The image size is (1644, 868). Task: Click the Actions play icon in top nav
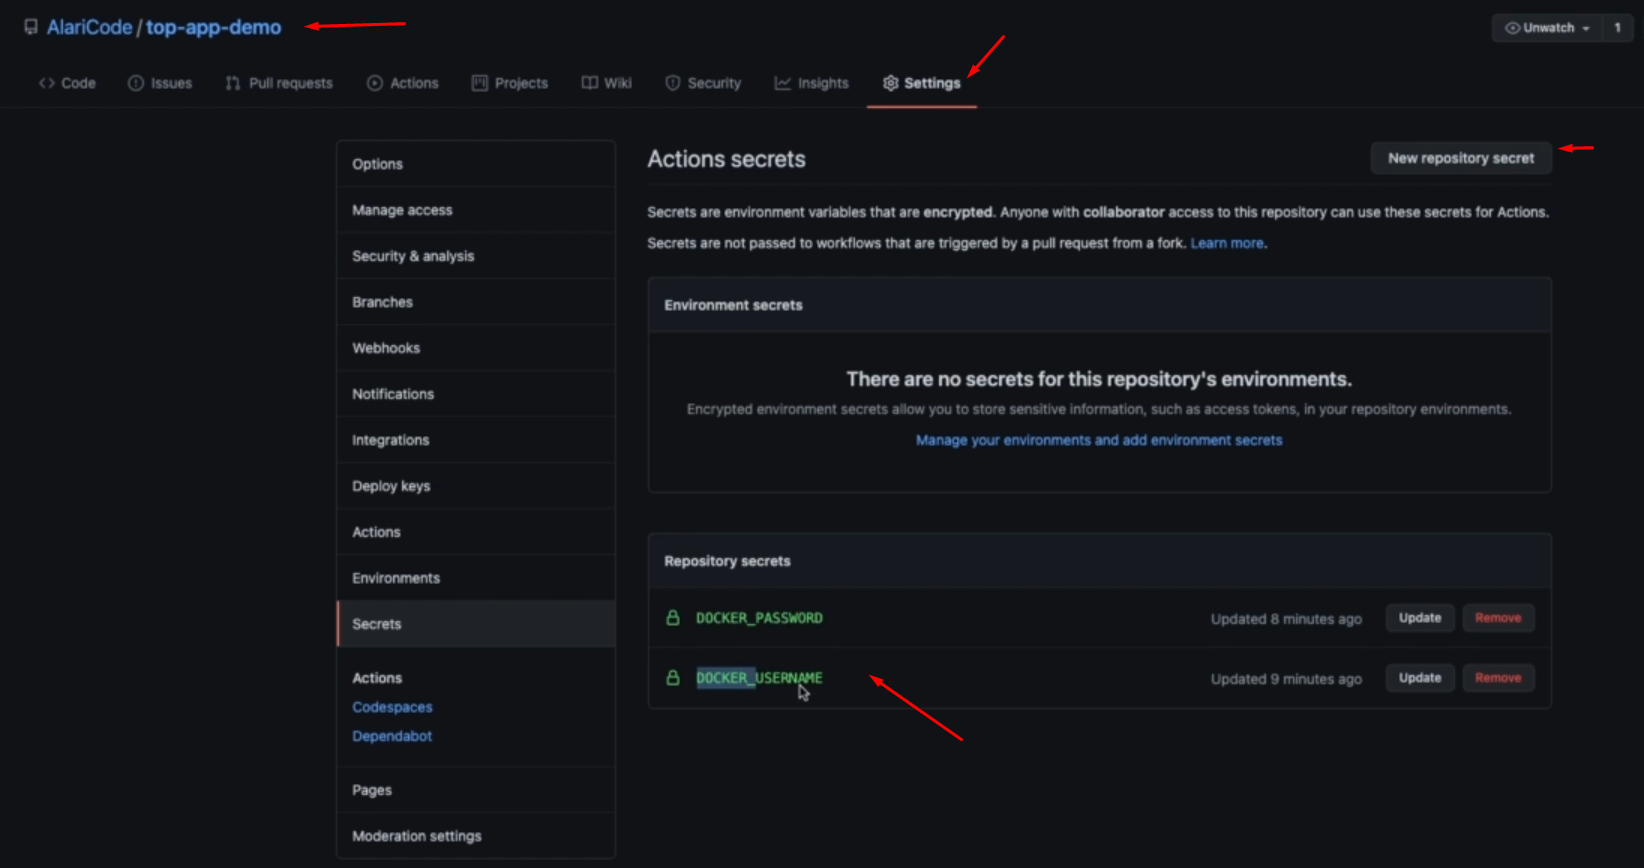coord(375,83)
